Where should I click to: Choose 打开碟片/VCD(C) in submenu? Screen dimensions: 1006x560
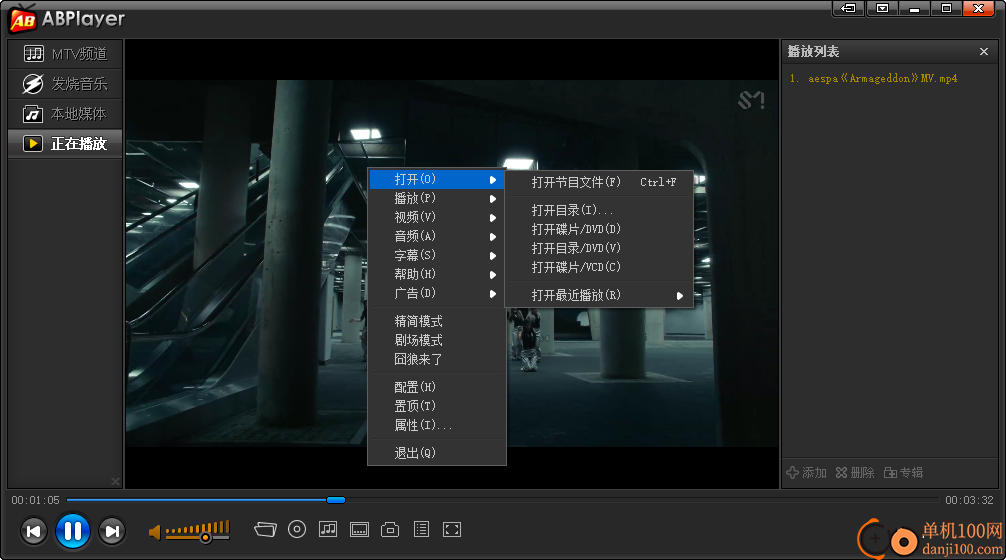[x=599, y=267]
